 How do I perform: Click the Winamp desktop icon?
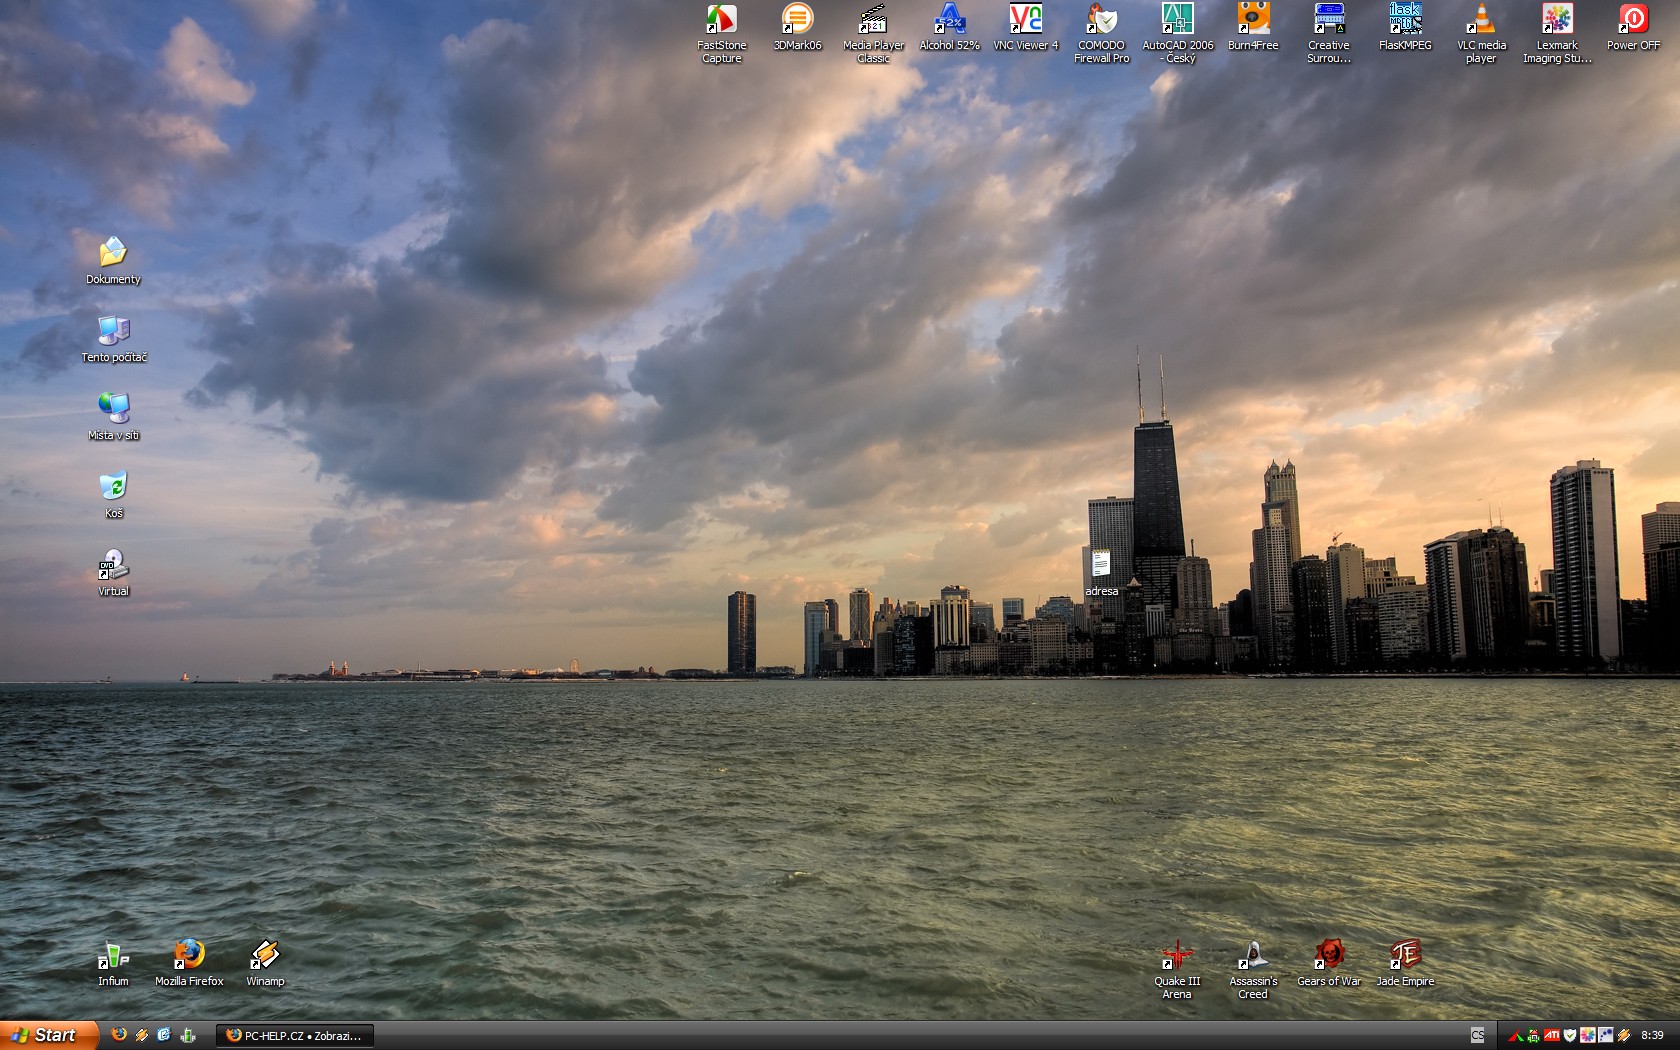pos(265,956)
